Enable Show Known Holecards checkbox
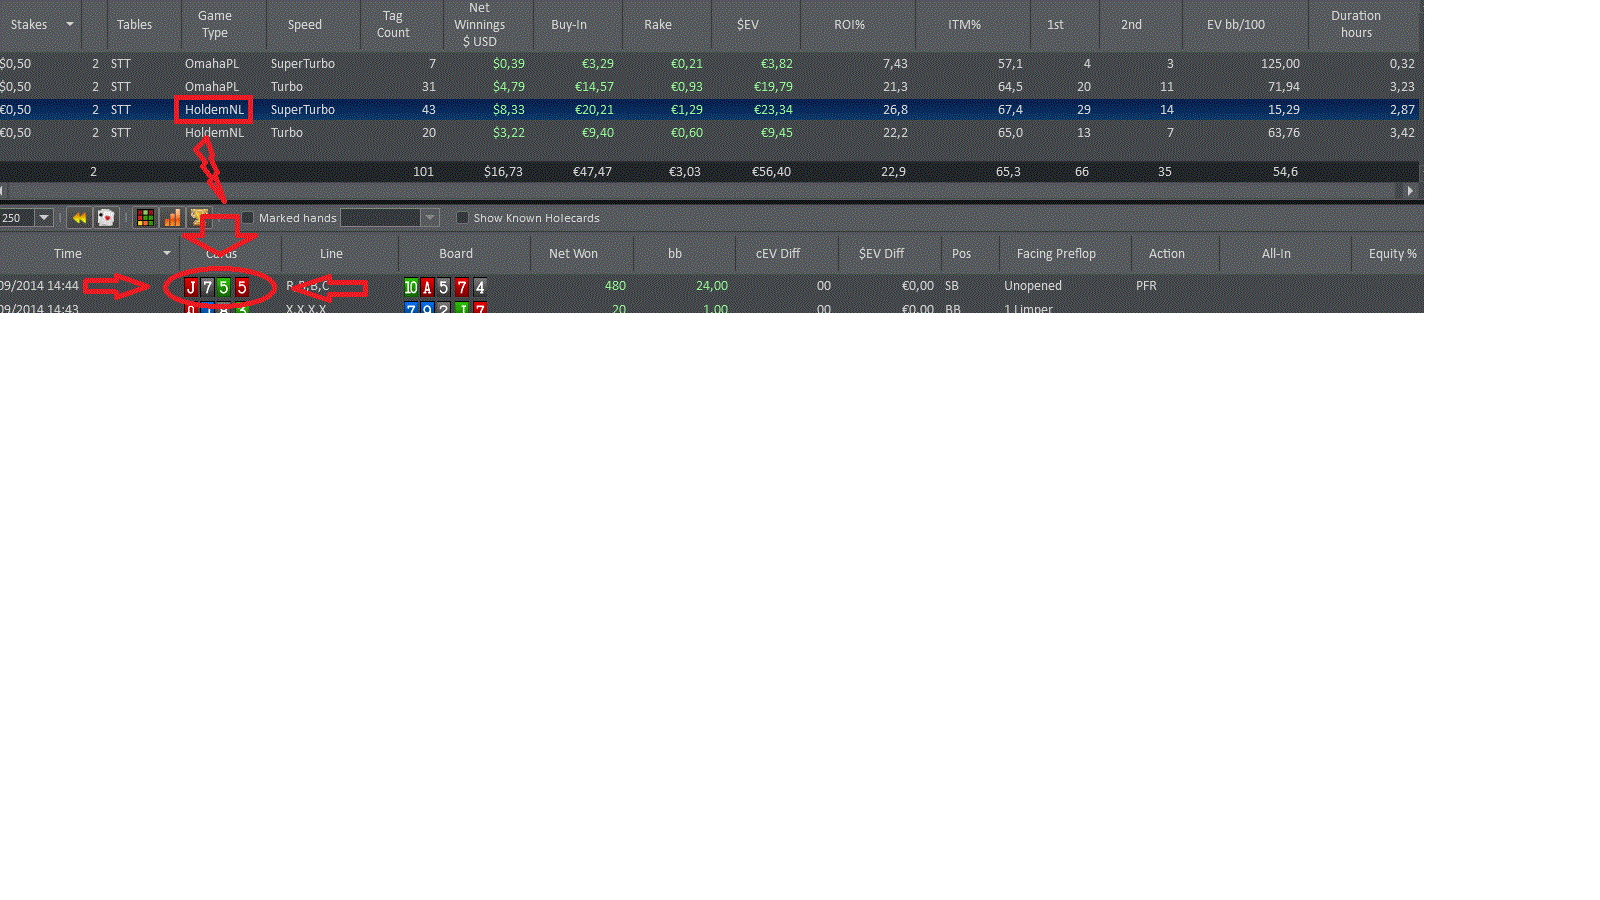 [x=462, y=217]
